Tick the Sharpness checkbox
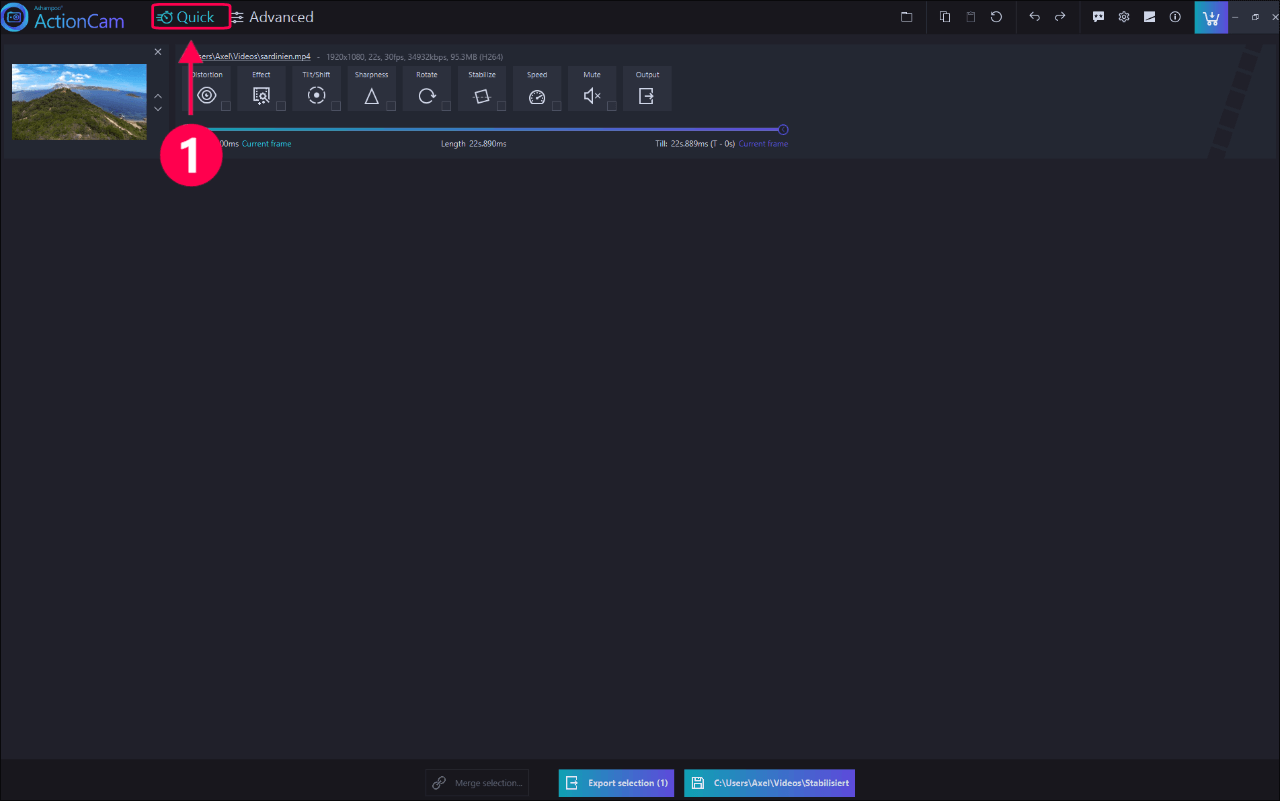 pyautogui.click(x=391, y=106)
